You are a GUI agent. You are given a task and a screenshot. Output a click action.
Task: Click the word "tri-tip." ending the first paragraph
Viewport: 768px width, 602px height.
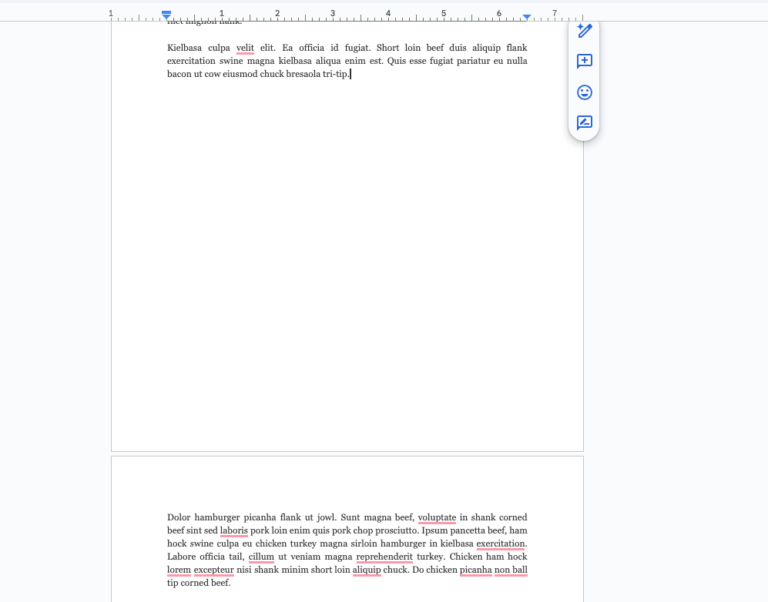(336, 74)
